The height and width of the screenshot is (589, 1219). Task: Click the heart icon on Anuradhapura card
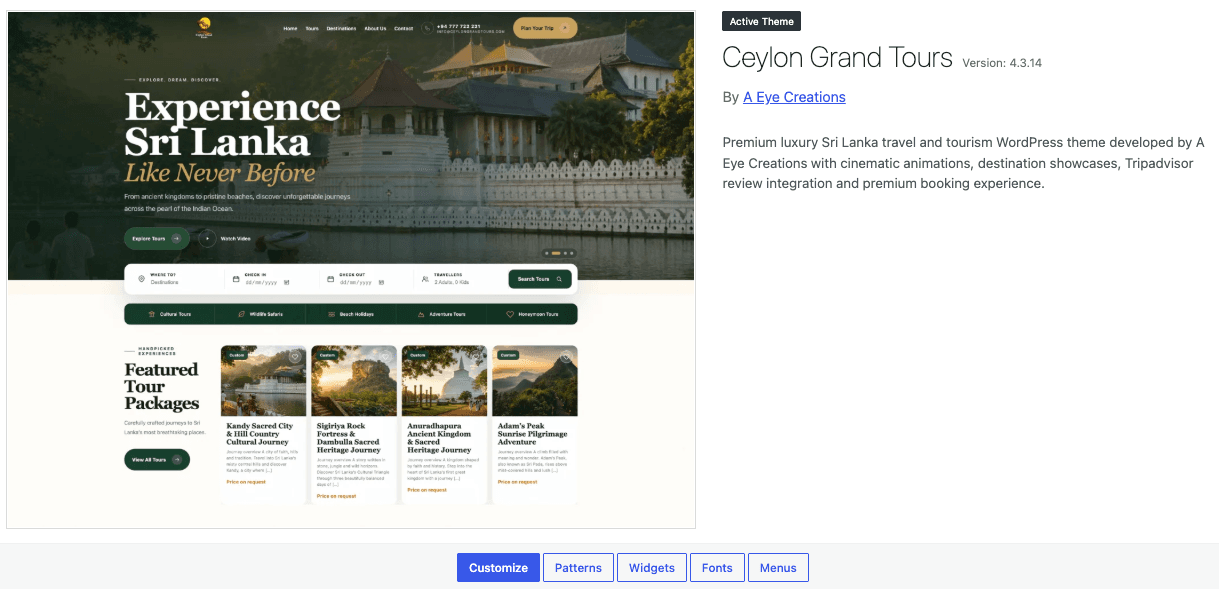point(476,356)
